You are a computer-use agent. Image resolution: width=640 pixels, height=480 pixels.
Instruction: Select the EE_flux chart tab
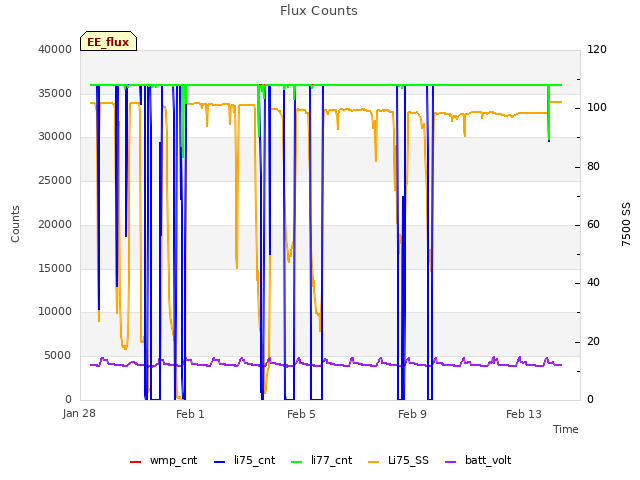(x=108, y=41)
